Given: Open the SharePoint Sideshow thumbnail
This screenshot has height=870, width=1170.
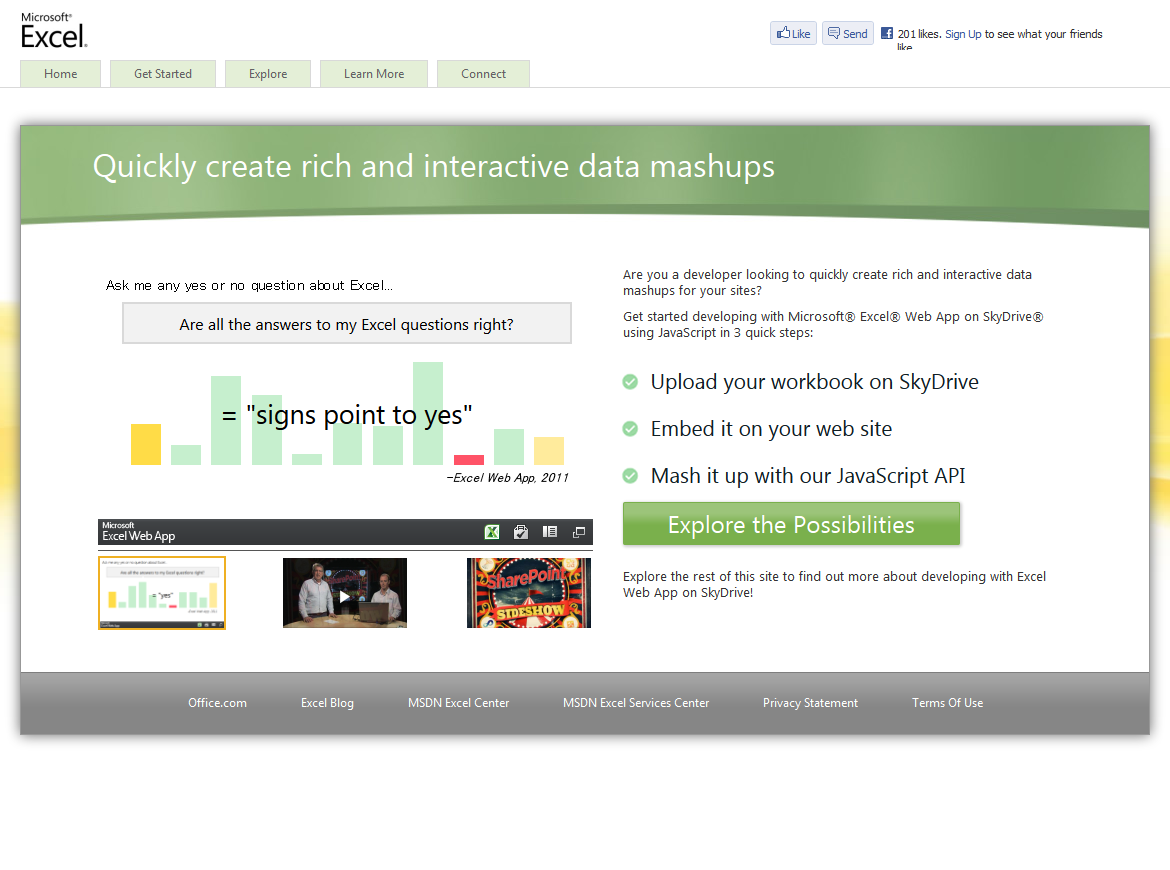Looking at the screenshot, I should (529, 593).
